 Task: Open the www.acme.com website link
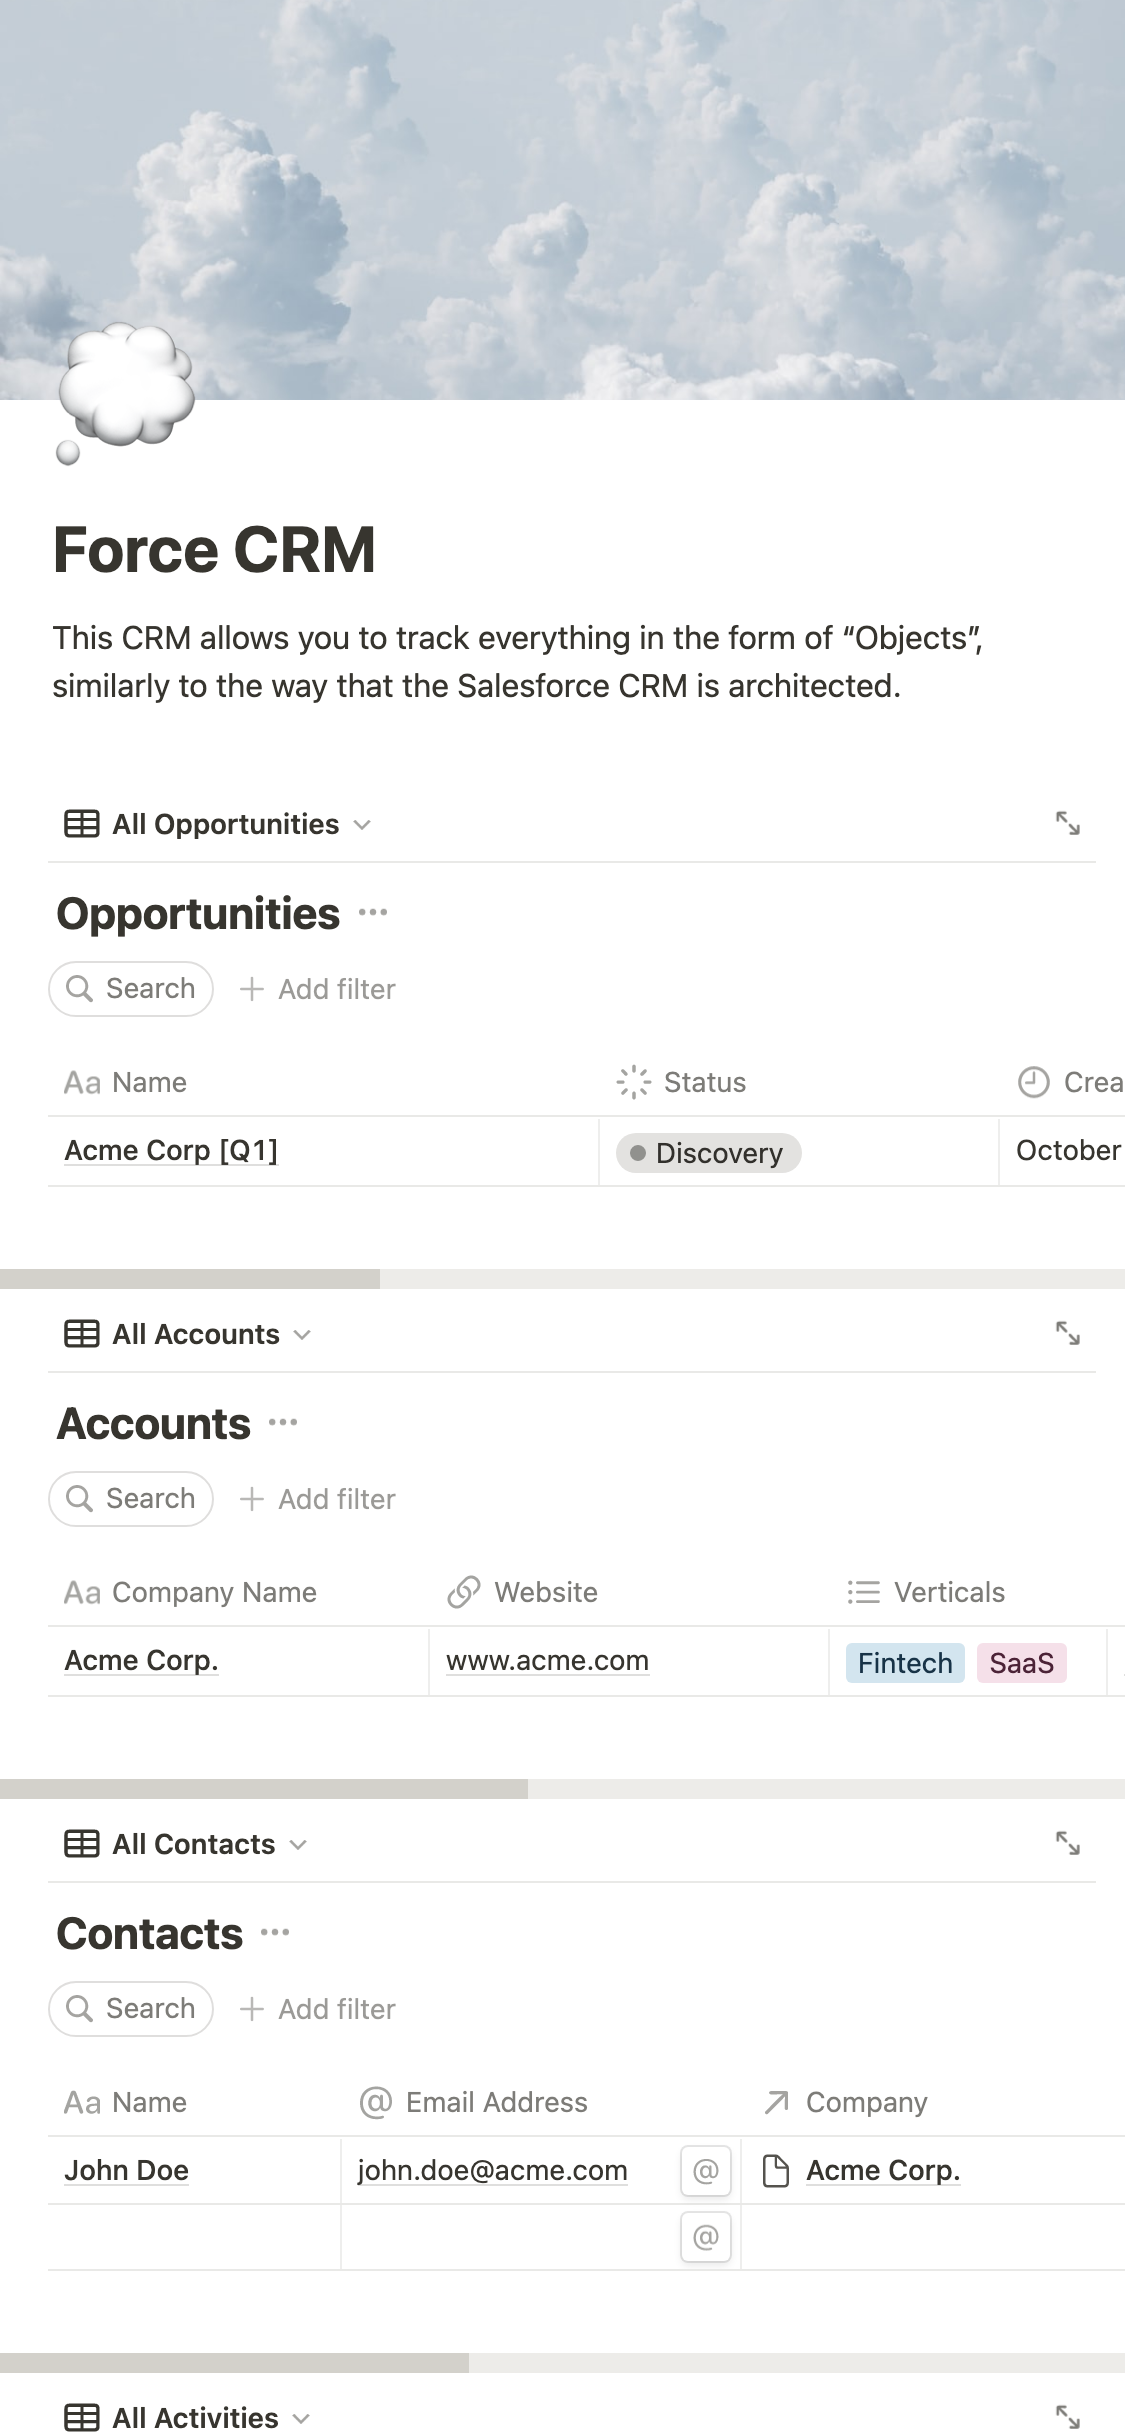(x=547, y=1661)
